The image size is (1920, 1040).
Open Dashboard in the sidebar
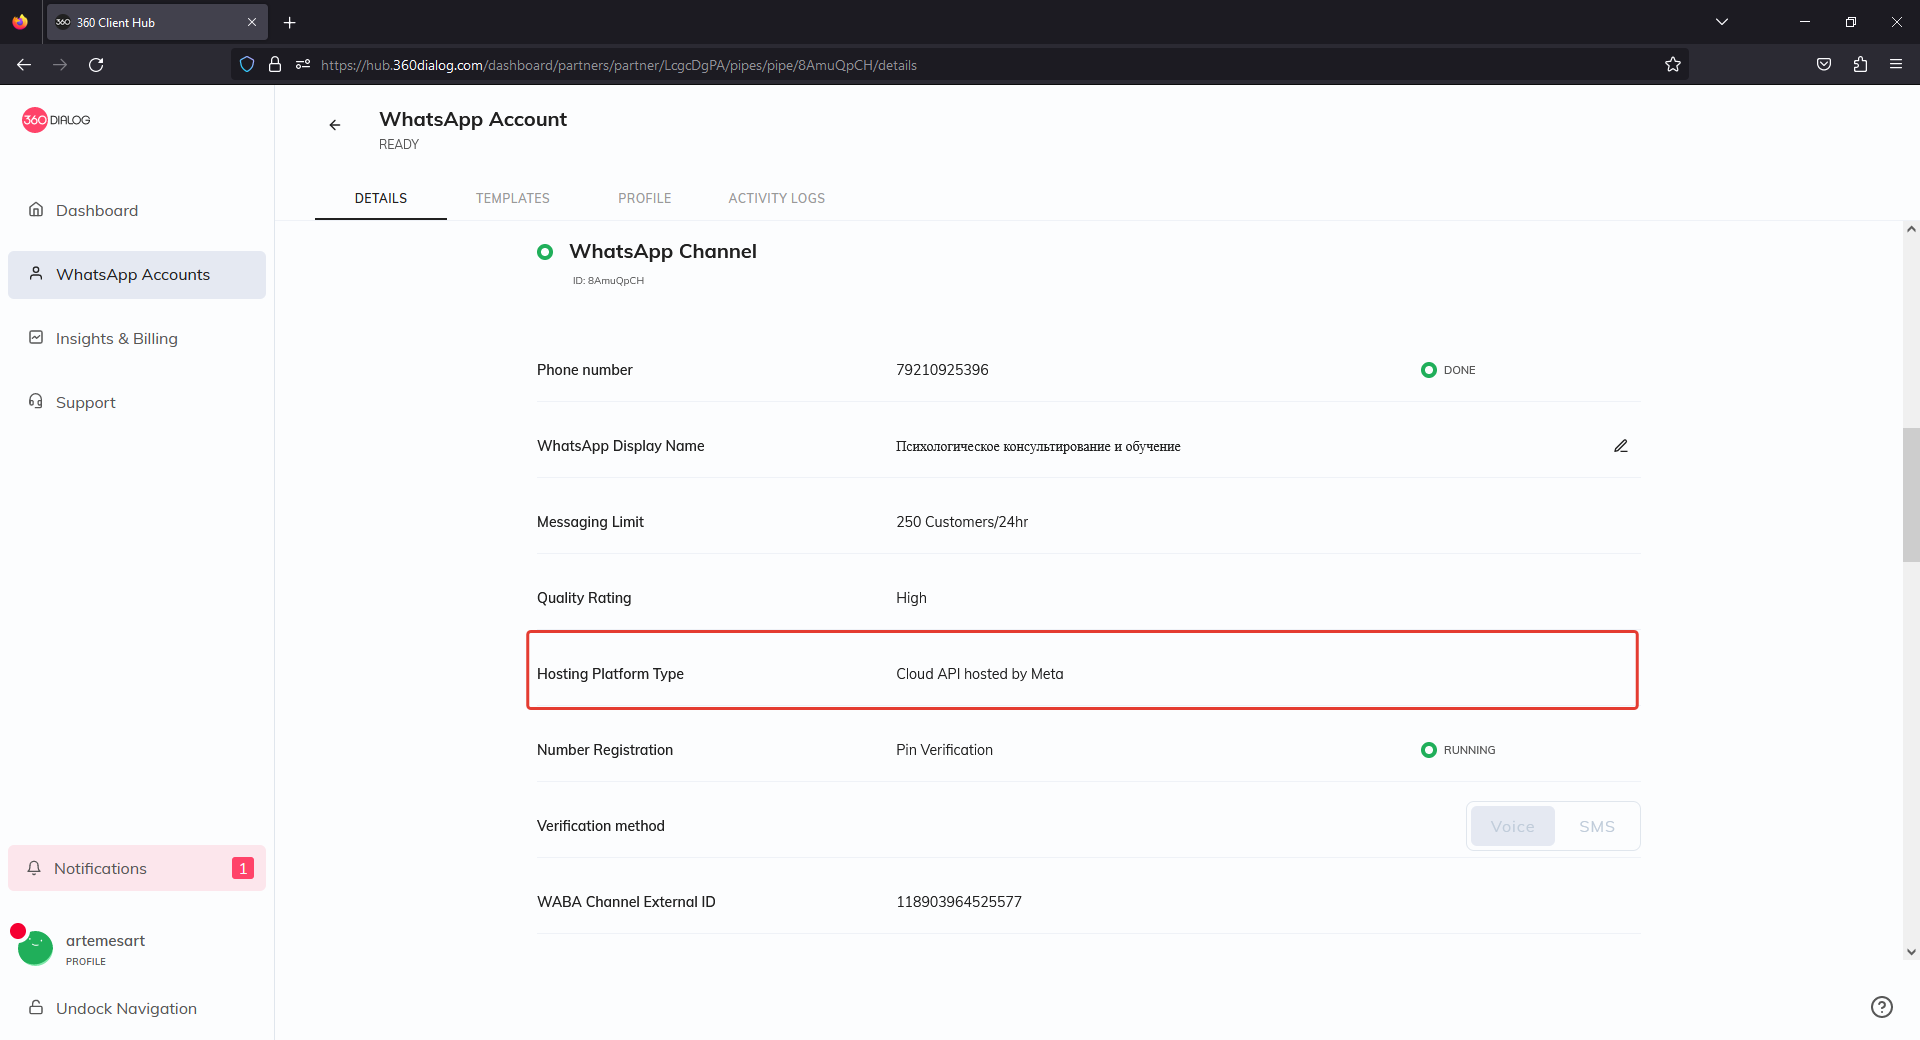point(137,210)
